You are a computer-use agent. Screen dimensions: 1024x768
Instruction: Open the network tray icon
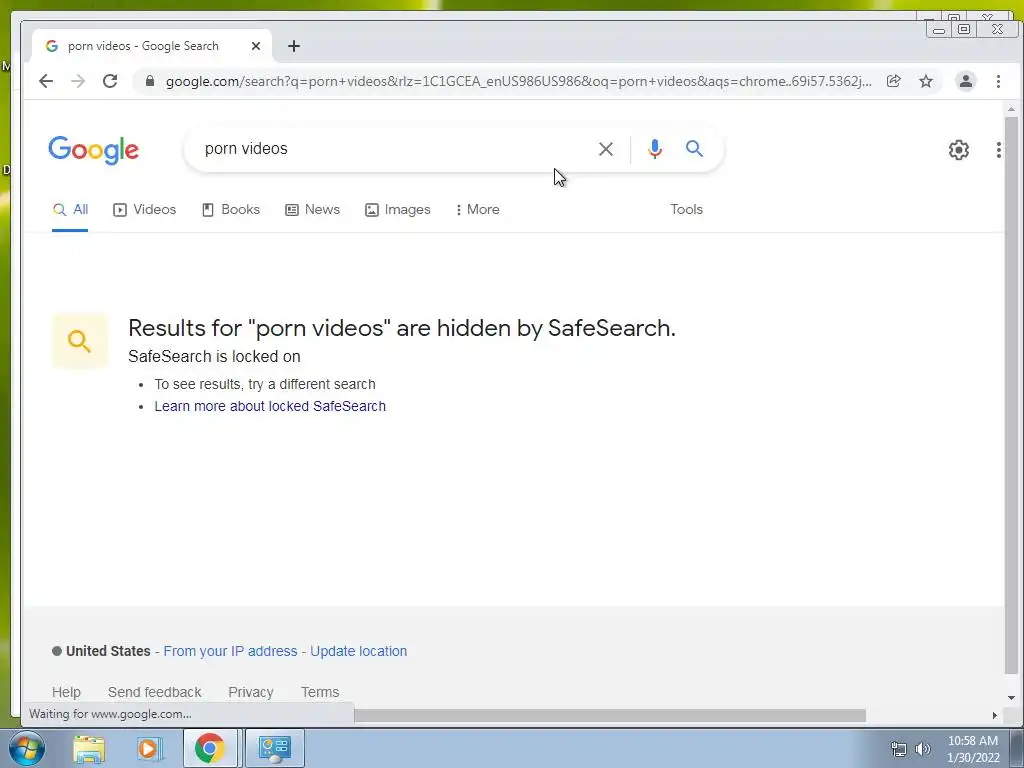tap(899, 749)
